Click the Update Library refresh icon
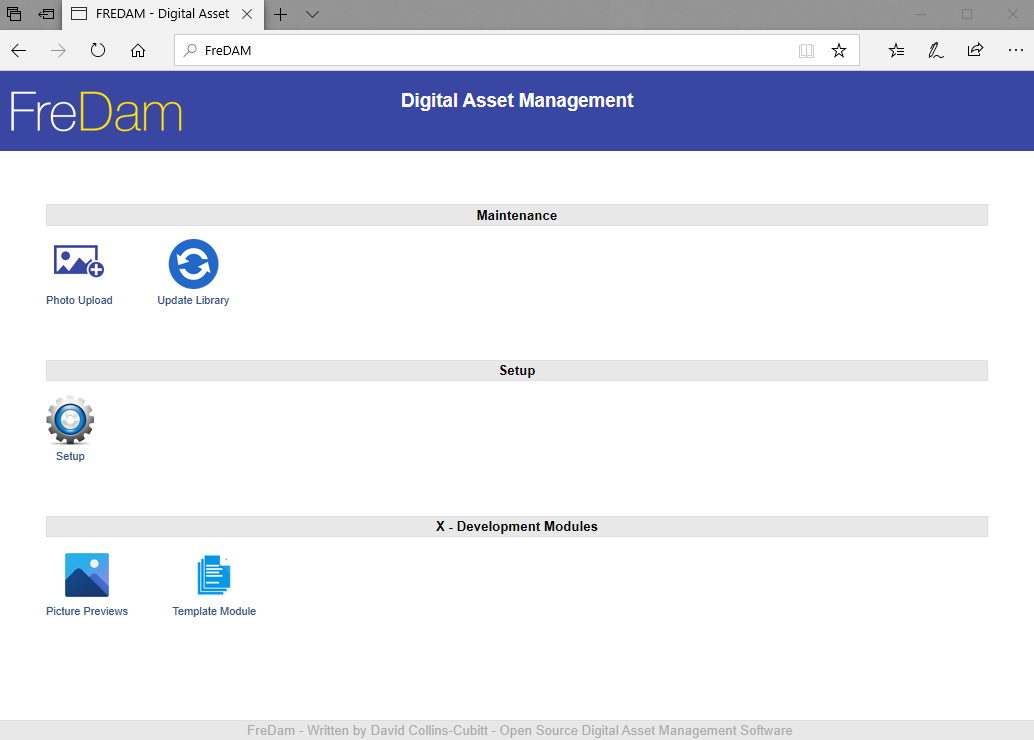 (193, 264)
